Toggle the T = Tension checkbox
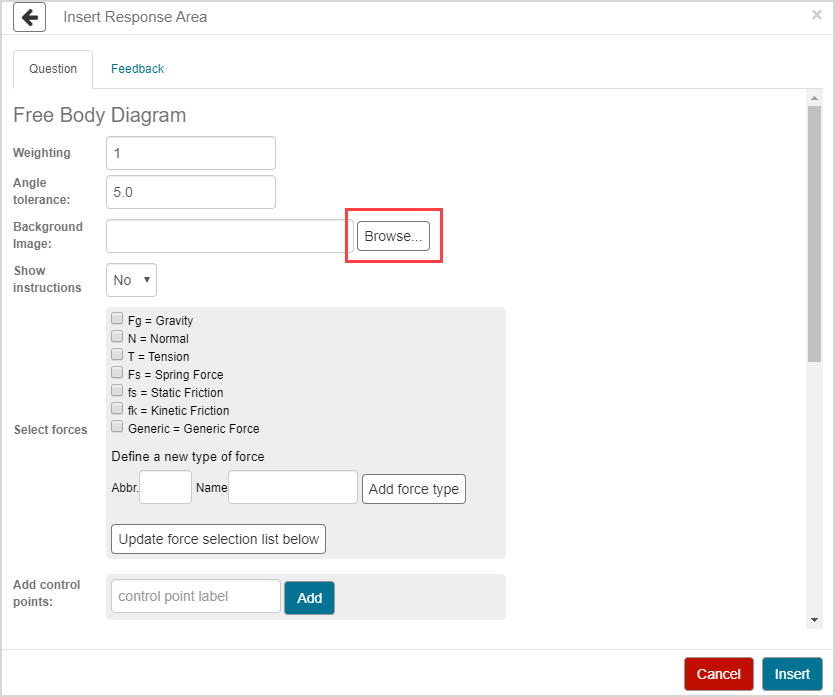This screenshot has height=697, width=835. point(117,355)
